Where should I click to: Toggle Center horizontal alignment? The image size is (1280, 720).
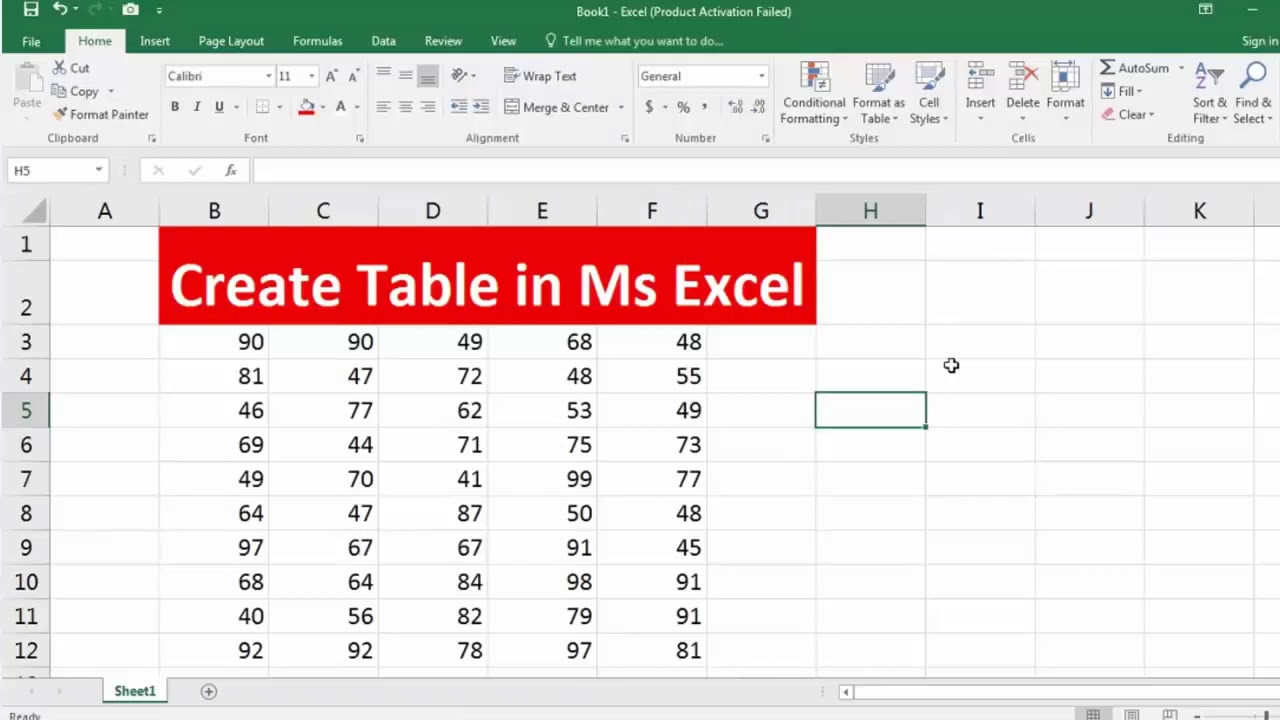405,107
